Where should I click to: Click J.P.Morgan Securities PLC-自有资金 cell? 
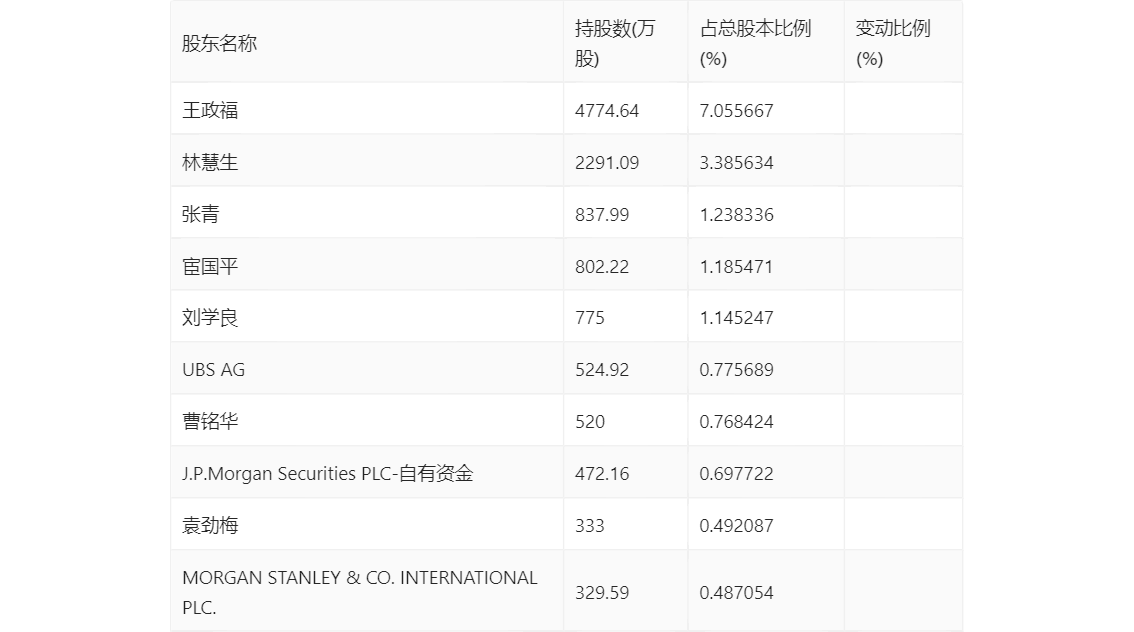click(x=328, y=474)
